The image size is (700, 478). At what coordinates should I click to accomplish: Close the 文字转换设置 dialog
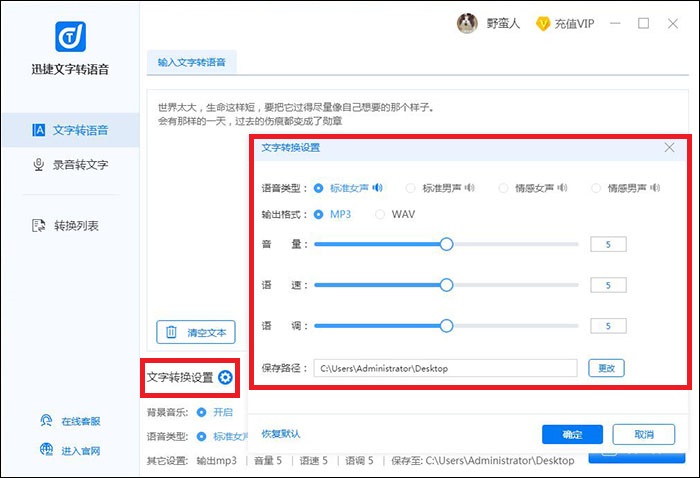[669, 148]
